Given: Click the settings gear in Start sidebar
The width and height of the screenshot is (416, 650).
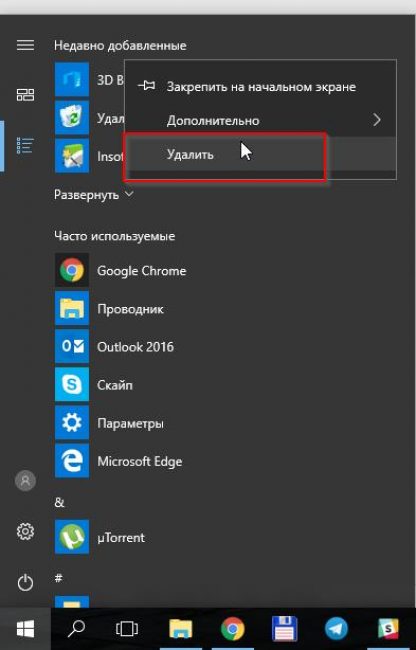Looking at the screenshot, I should pyautogui.click(x=25, y=531).
